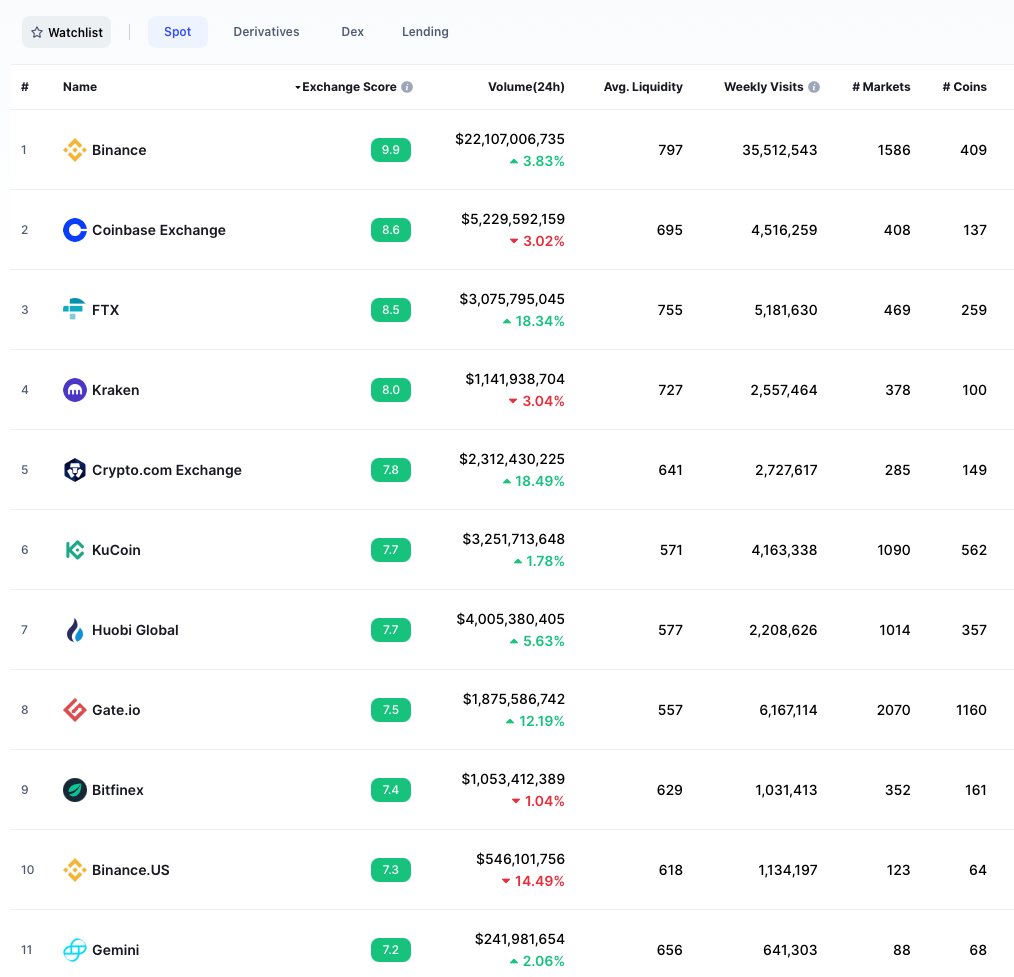Click the Binance.US logo icon
The height and width of the screenshot is (977, 1014).
click(x=74, y=870)
